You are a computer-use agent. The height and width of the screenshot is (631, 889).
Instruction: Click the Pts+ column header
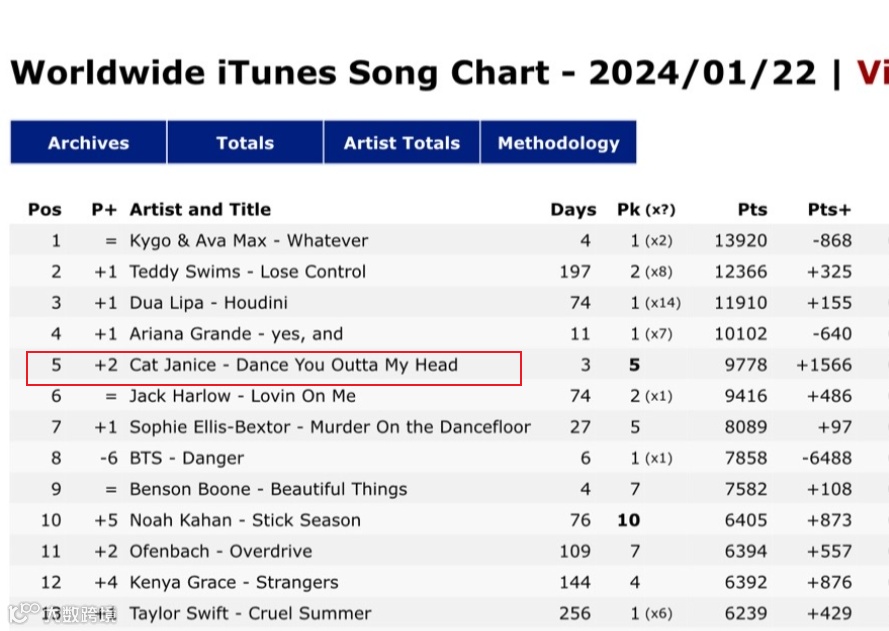(x=829, y=210)
